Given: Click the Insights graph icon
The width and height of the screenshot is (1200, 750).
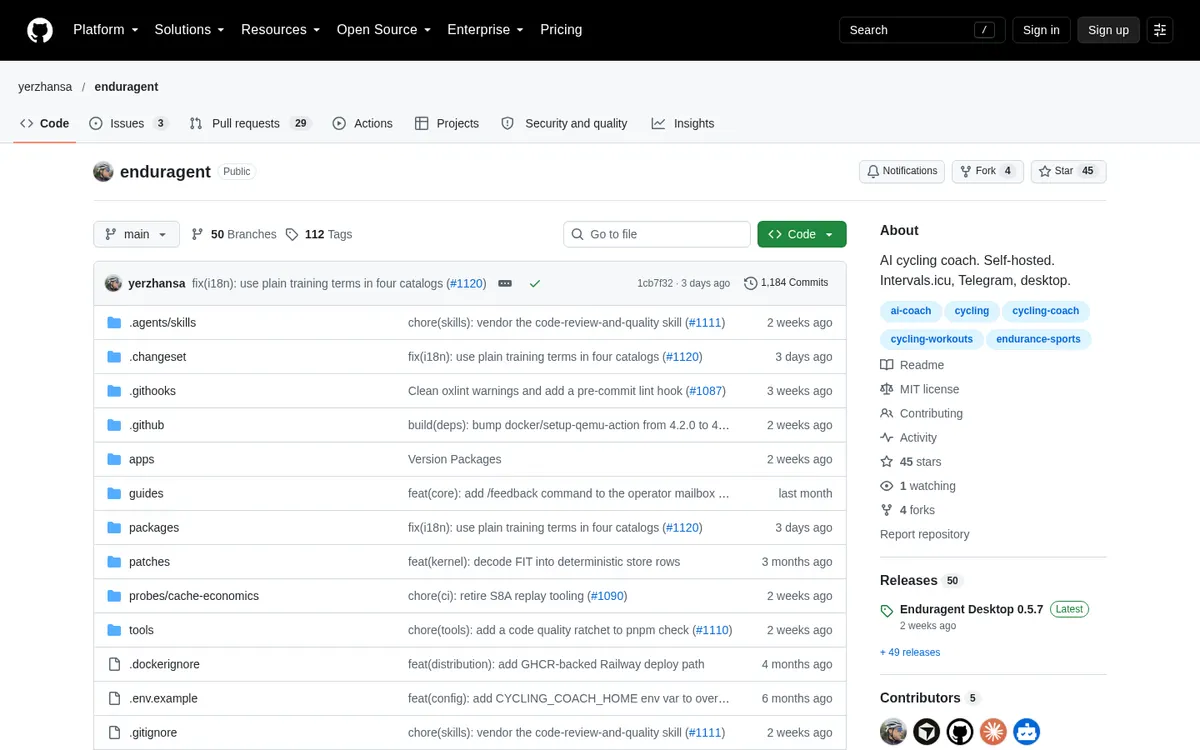Looking at the screenshot, I should click(658, 123).
